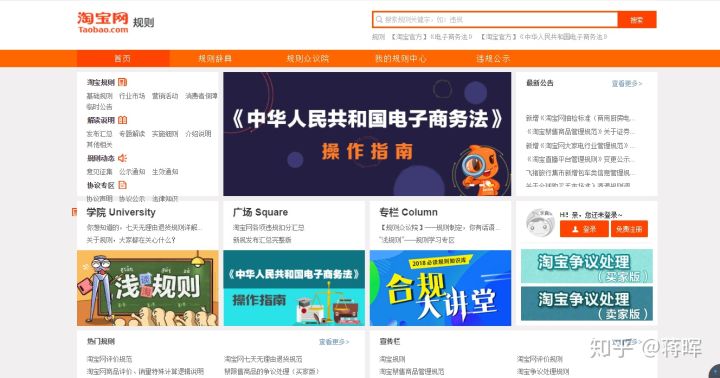The height and width of the screenshot is (378, 720).
Task: Open announcement 《淘宝禁售商品管理规范》关于证券
Action: click(580, 132)
